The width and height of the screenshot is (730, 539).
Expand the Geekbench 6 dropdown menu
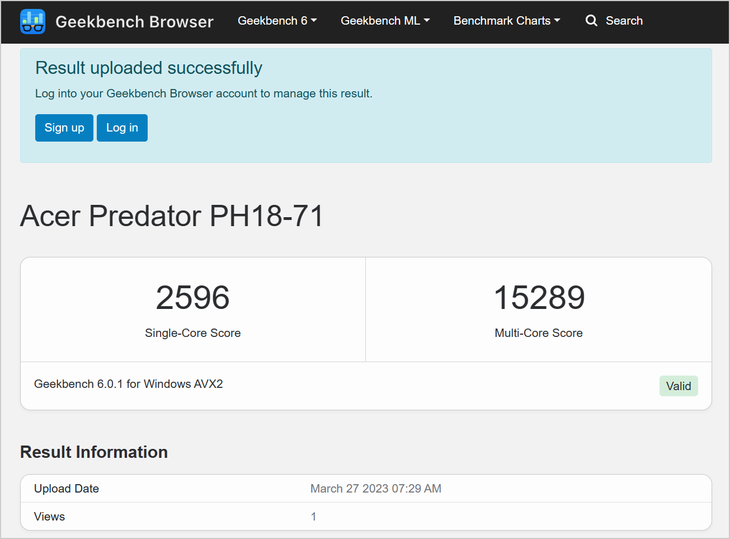coord(277,20)
